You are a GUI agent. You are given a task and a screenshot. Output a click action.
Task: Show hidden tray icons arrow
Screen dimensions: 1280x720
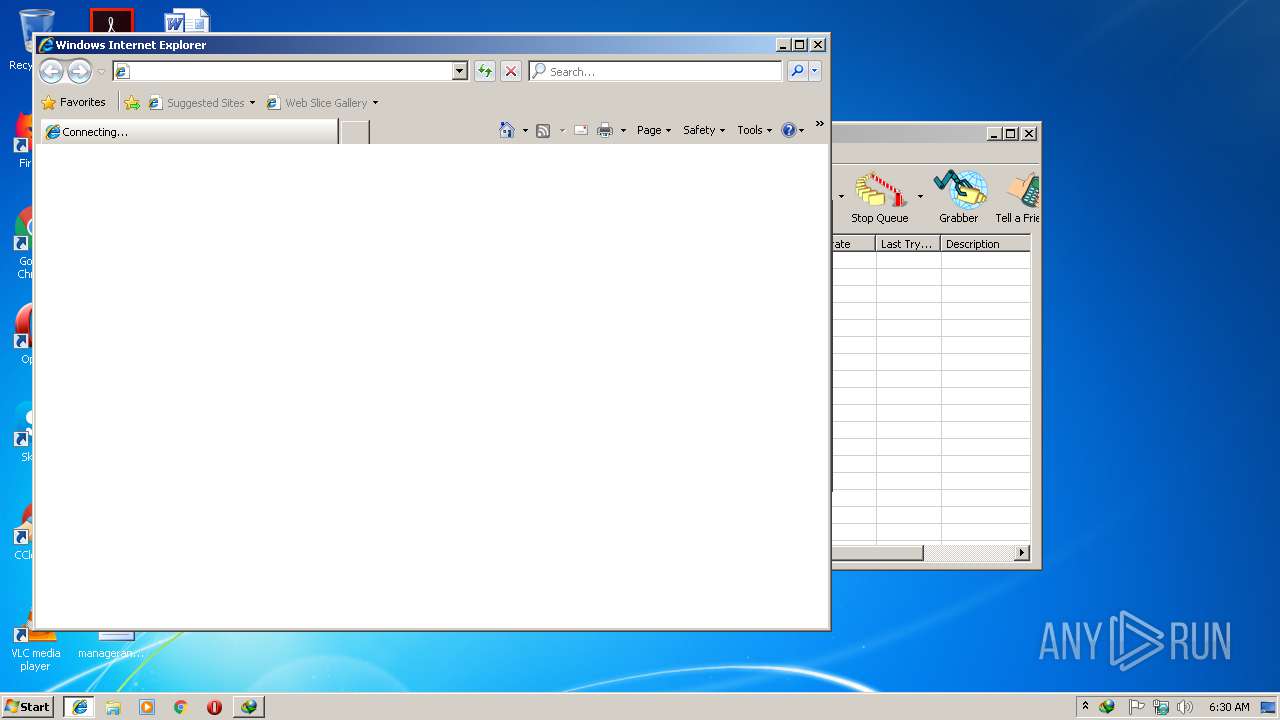click(x=1085, y=706)
